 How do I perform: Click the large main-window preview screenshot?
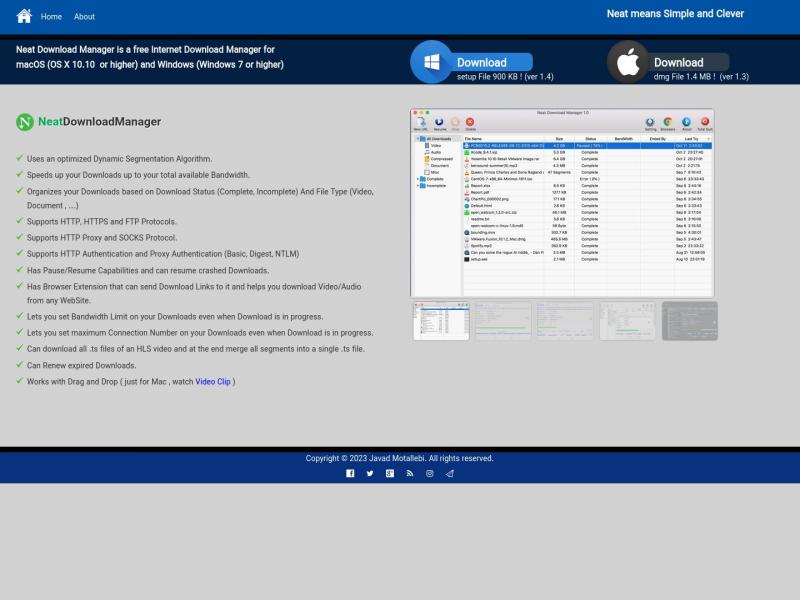tap(562, 203)
